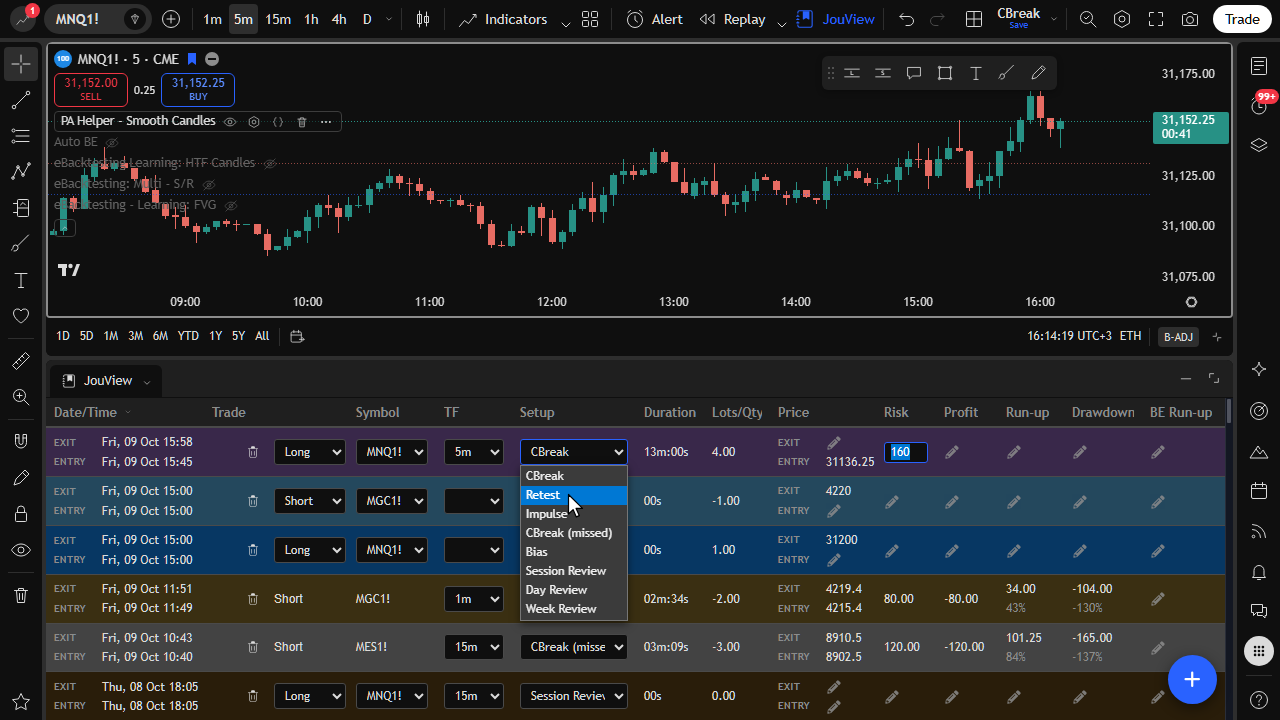The height and width of the screenshot is (720, 1280).
Task: Open chart settings hexagon icon
Action: [x=1122, y=19]
